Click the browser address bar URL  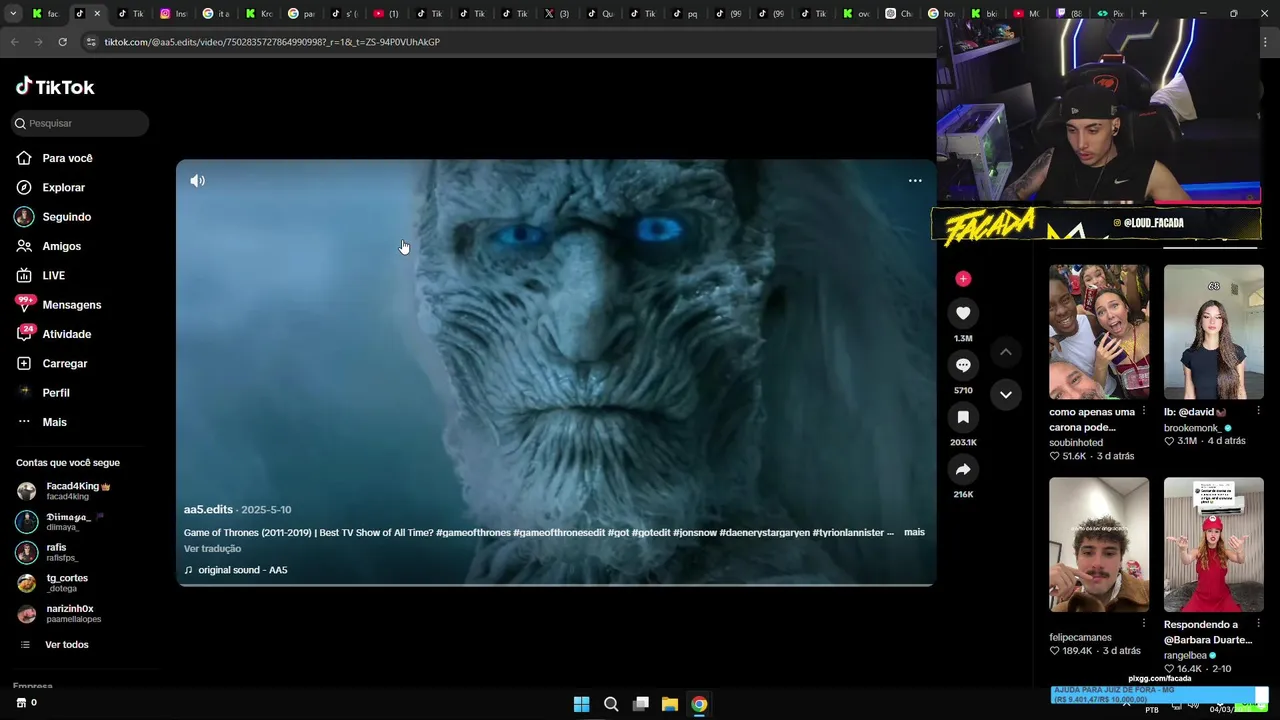272,42
